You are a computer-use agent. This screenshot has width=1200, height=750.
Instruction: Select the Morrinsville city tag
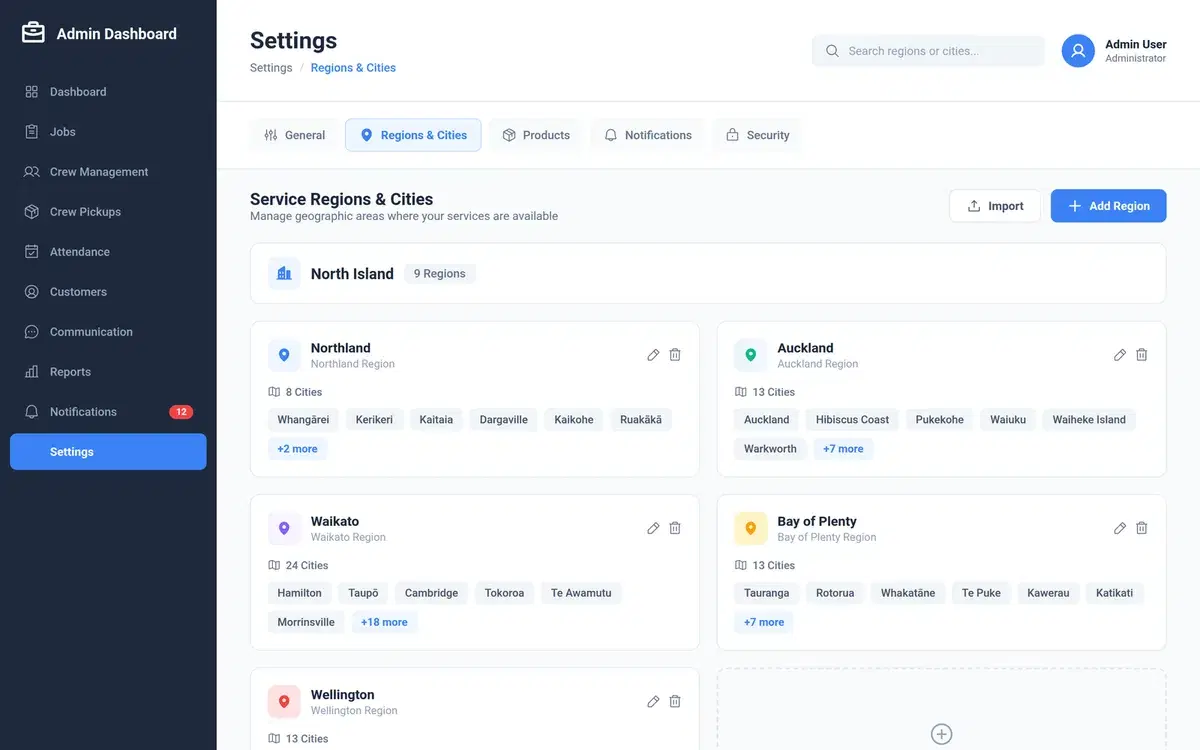(306, 622)
